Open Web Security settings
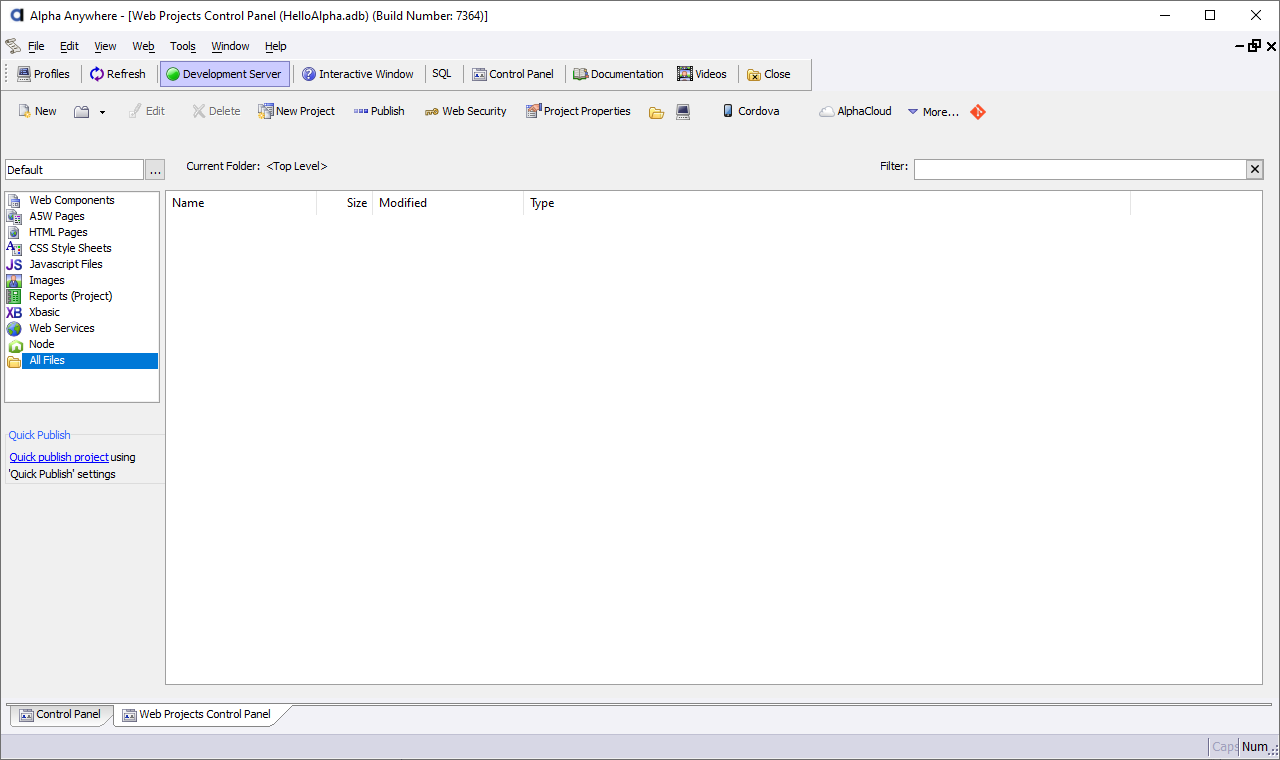Viewport: 1280px width, 760px height. coord(465,111)
